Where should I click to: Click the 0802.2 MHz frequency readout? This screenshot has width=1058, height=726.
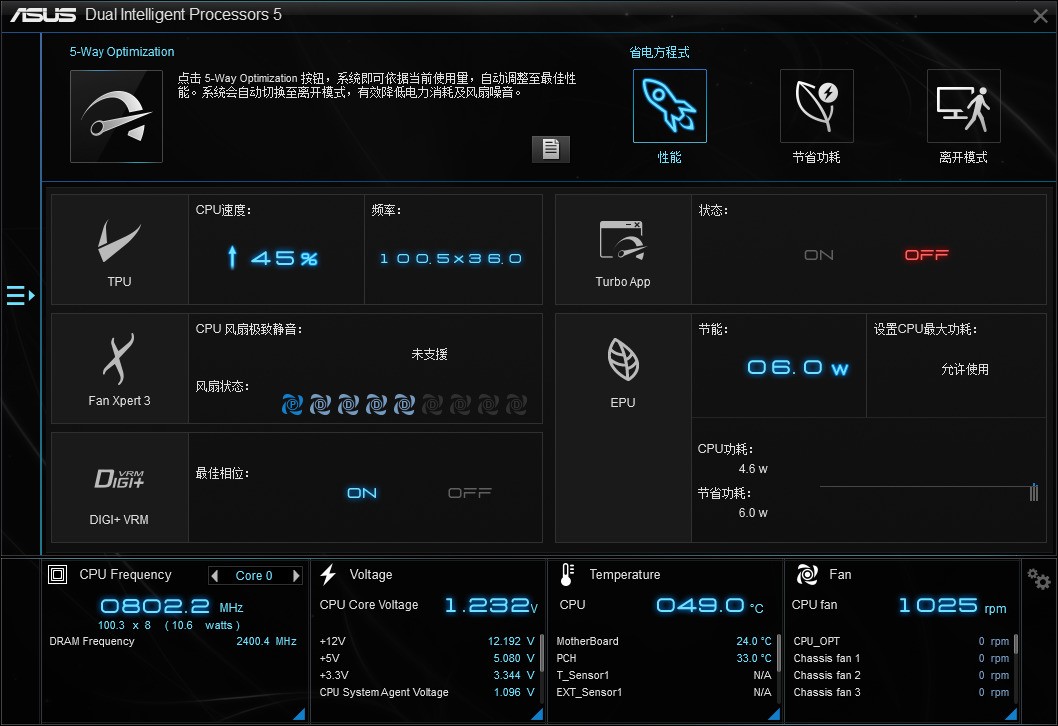172,606
